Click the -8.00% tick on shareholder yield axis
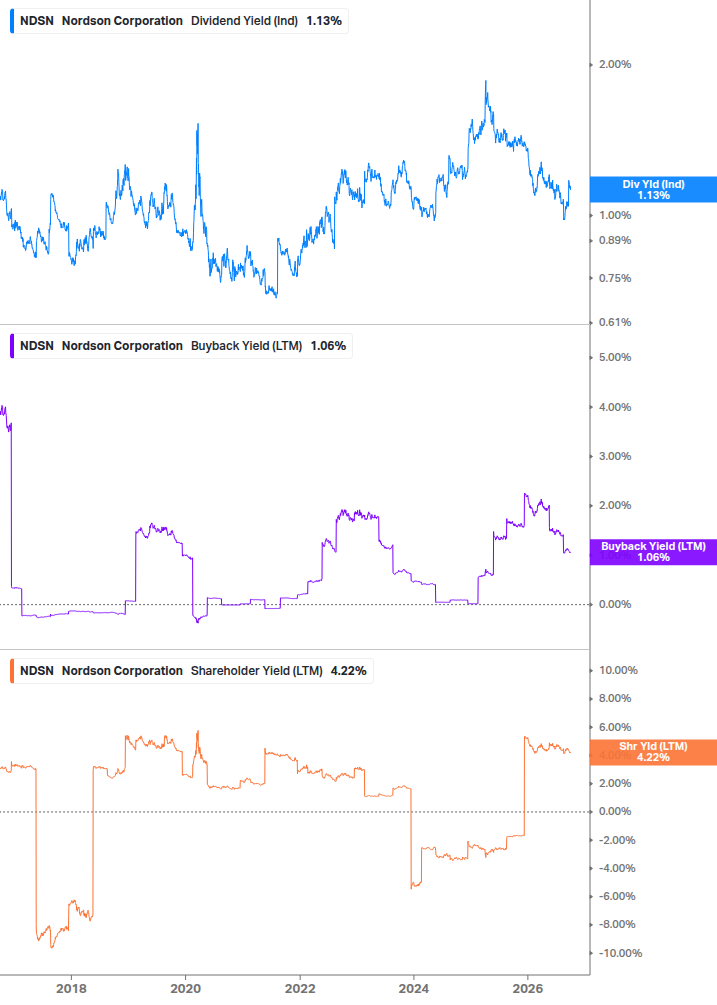Screen dimensions: 717x1005 point(617,924)
